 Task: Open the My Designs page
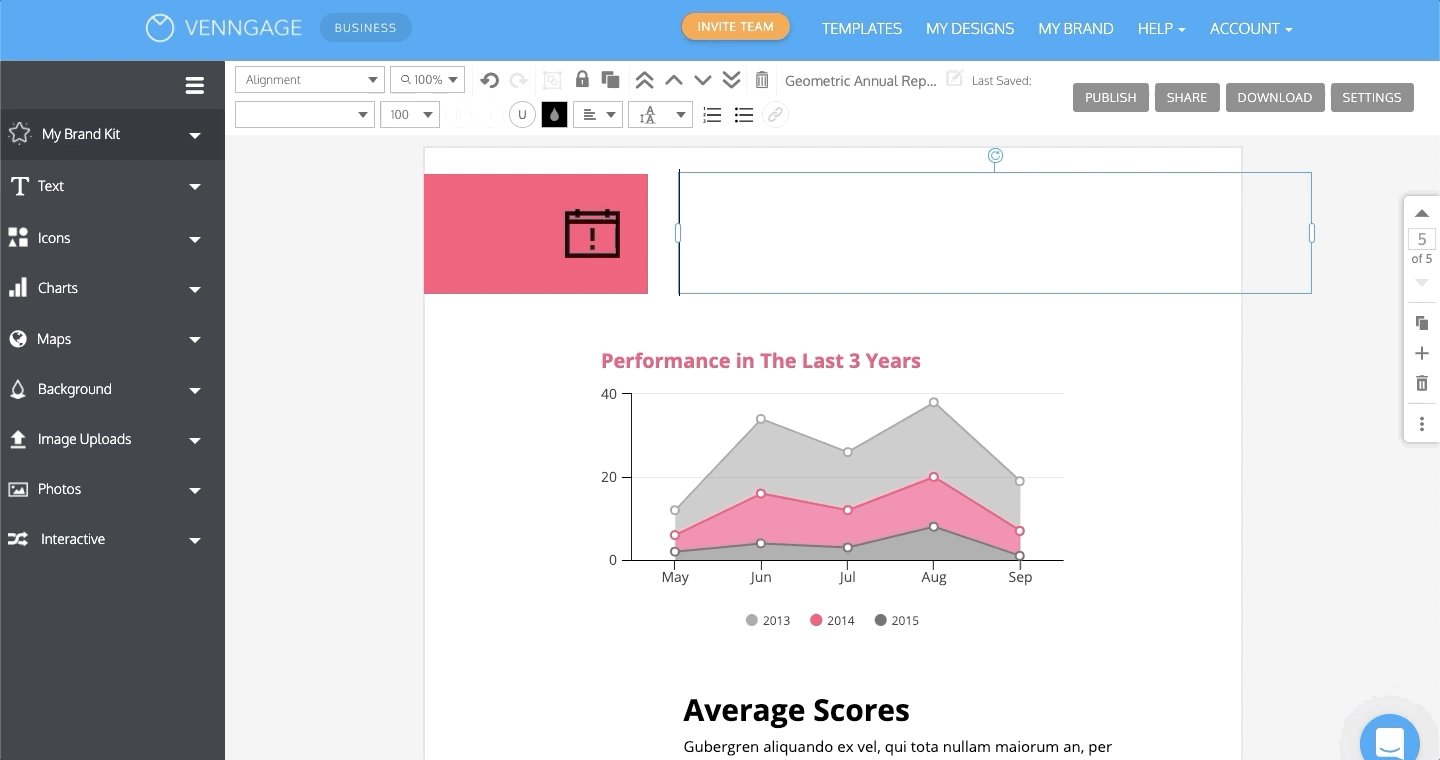970,29
